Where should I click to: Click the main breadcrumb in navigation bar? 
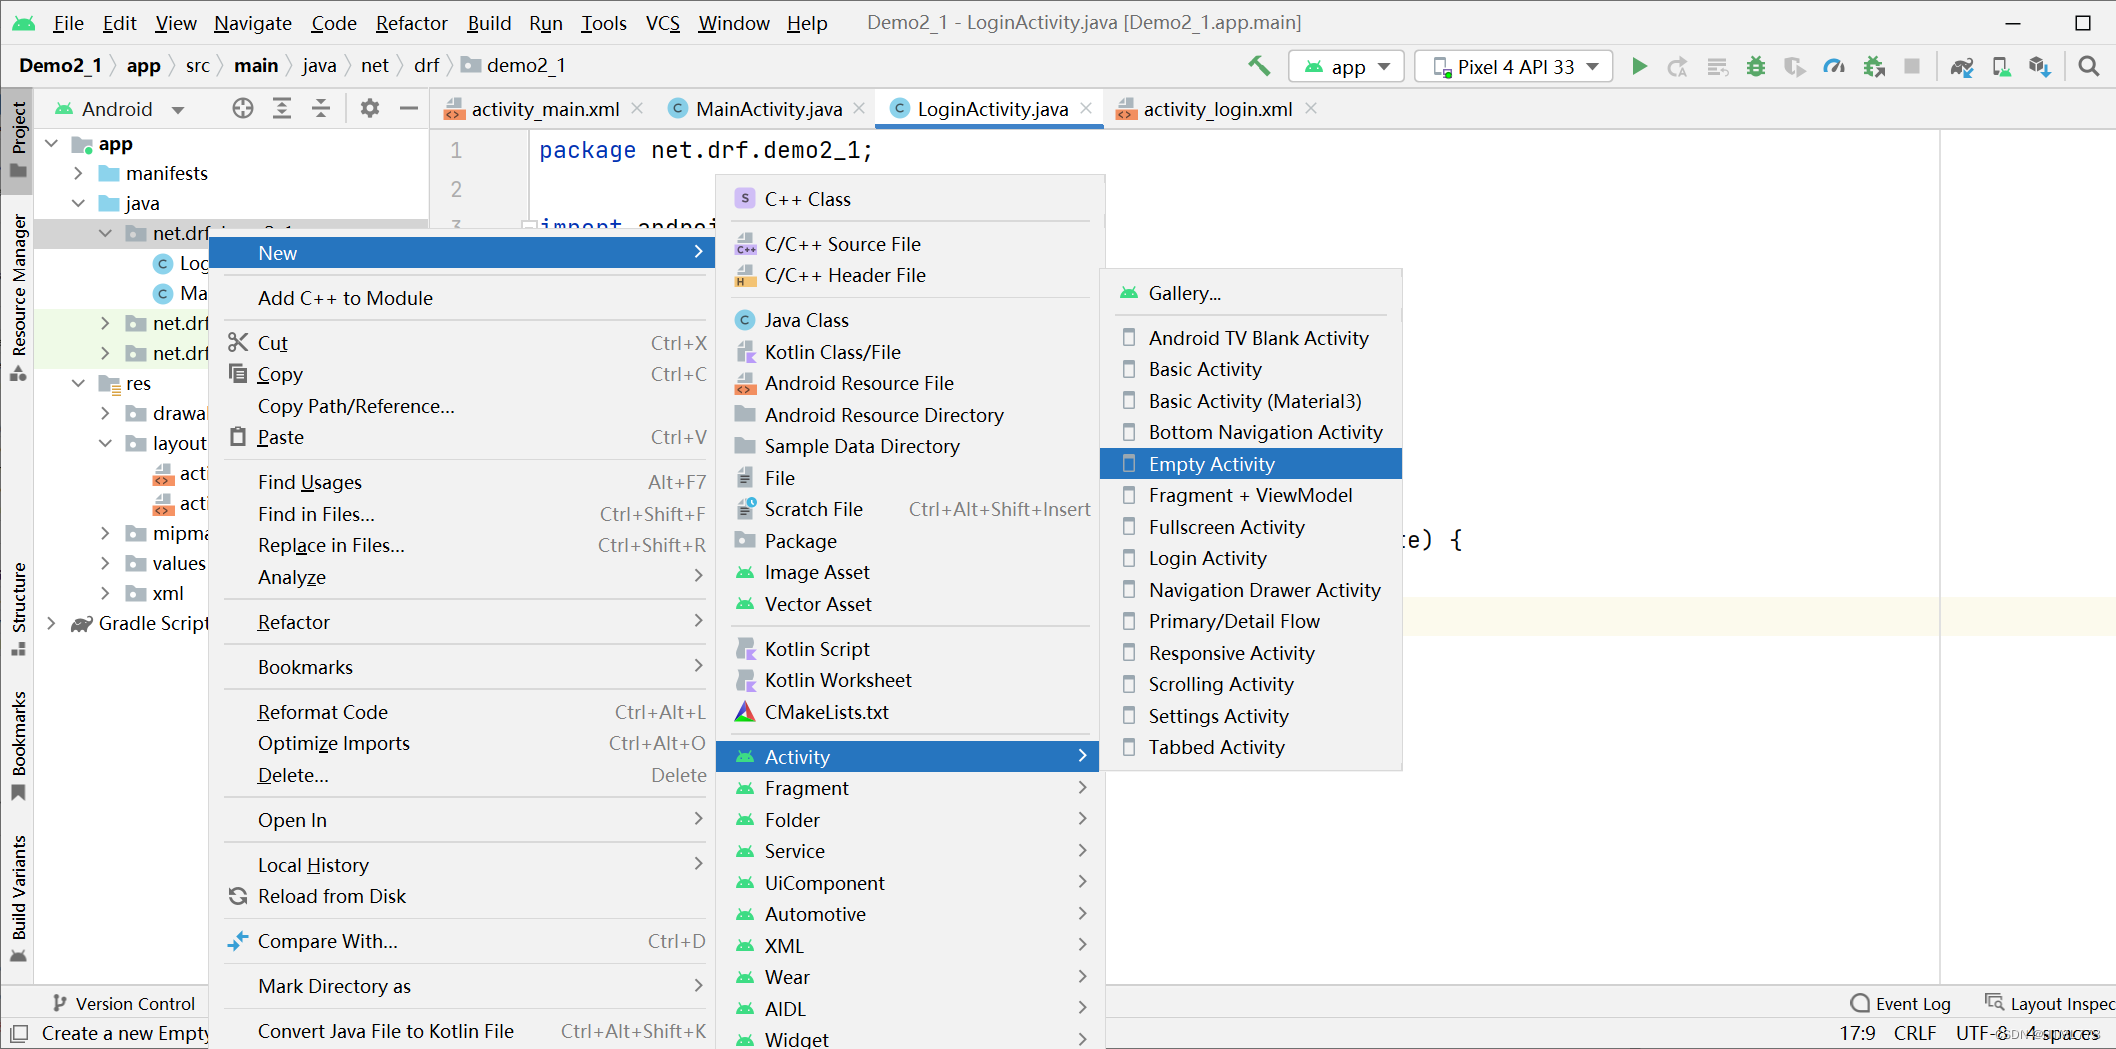256,65
